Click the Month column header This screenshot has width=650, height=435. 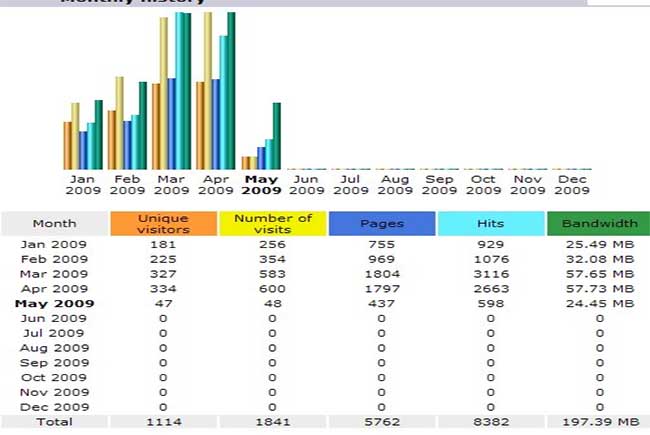(x=54, y=224)
